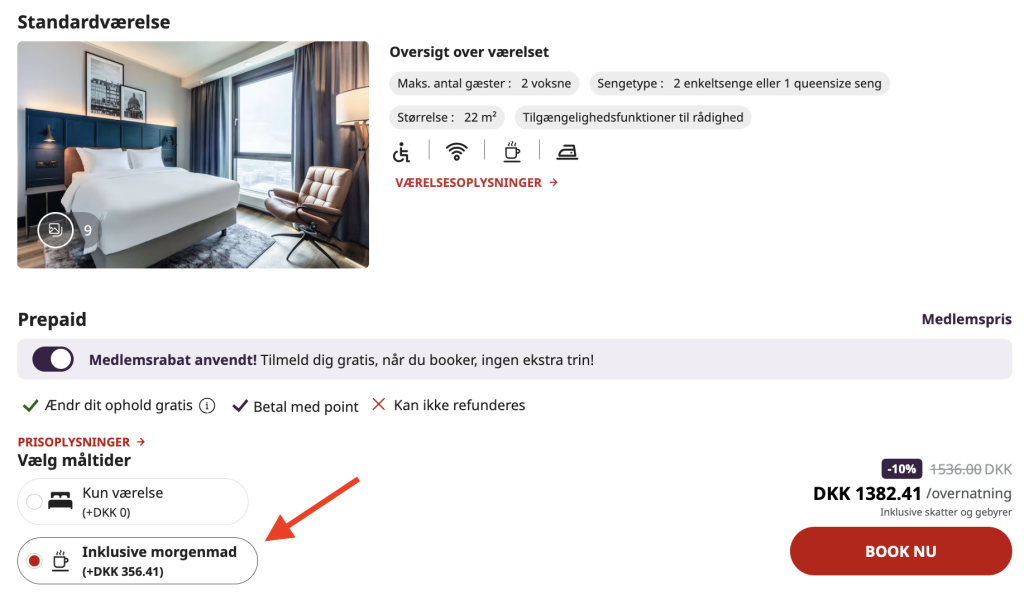Click the -10% discount badge

click(902, 469)
